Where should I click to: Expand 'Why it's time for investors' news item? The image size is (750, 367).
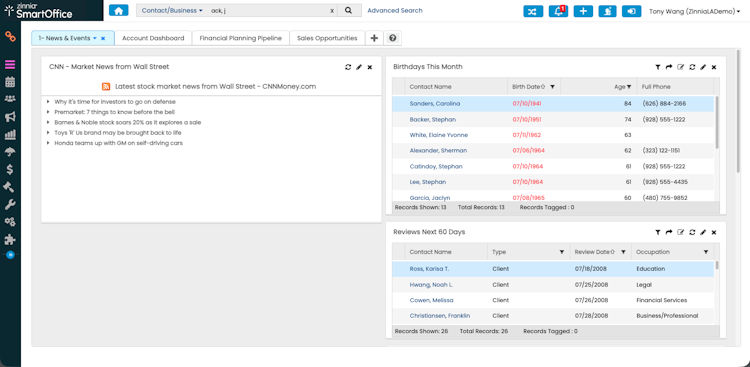(x=48, y=102)
